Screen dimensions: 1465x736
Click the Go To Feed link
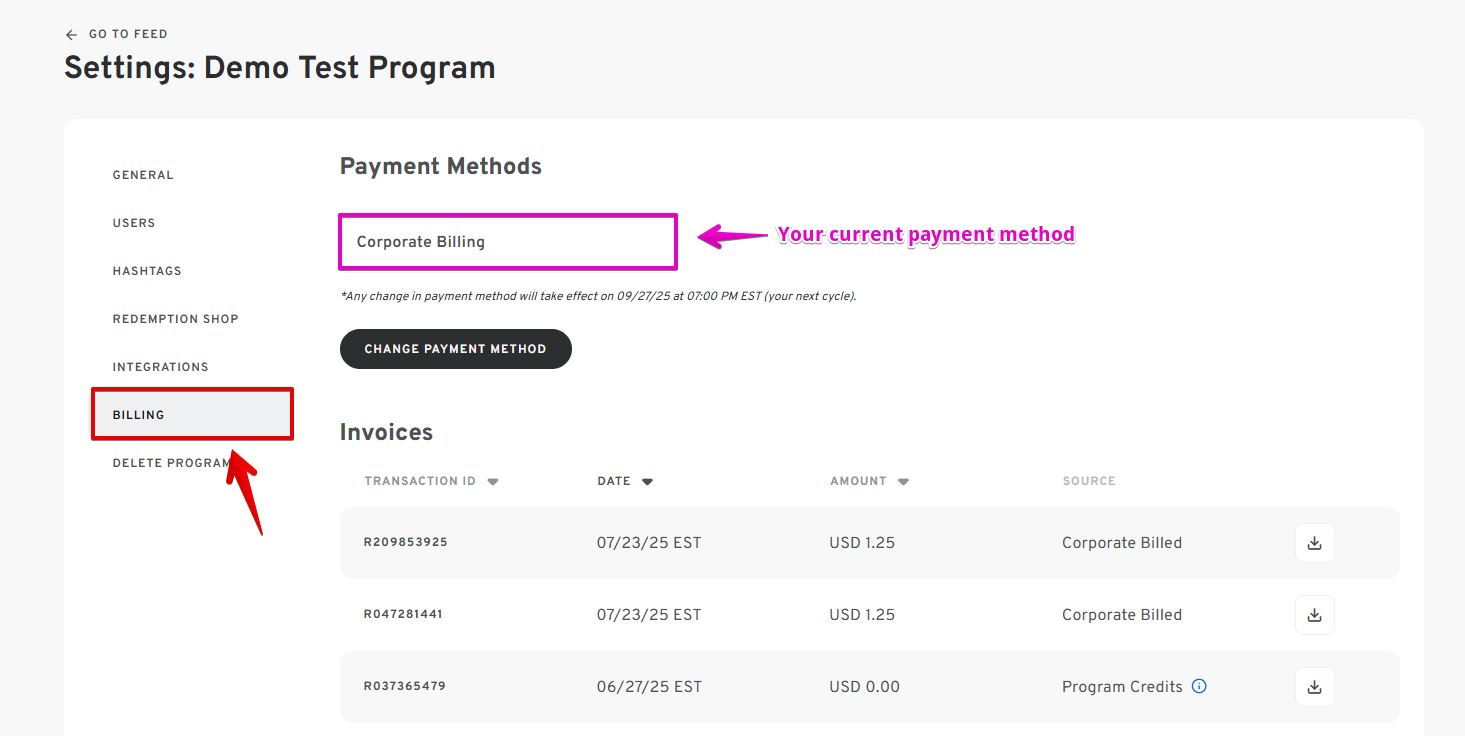coord(128,35)
